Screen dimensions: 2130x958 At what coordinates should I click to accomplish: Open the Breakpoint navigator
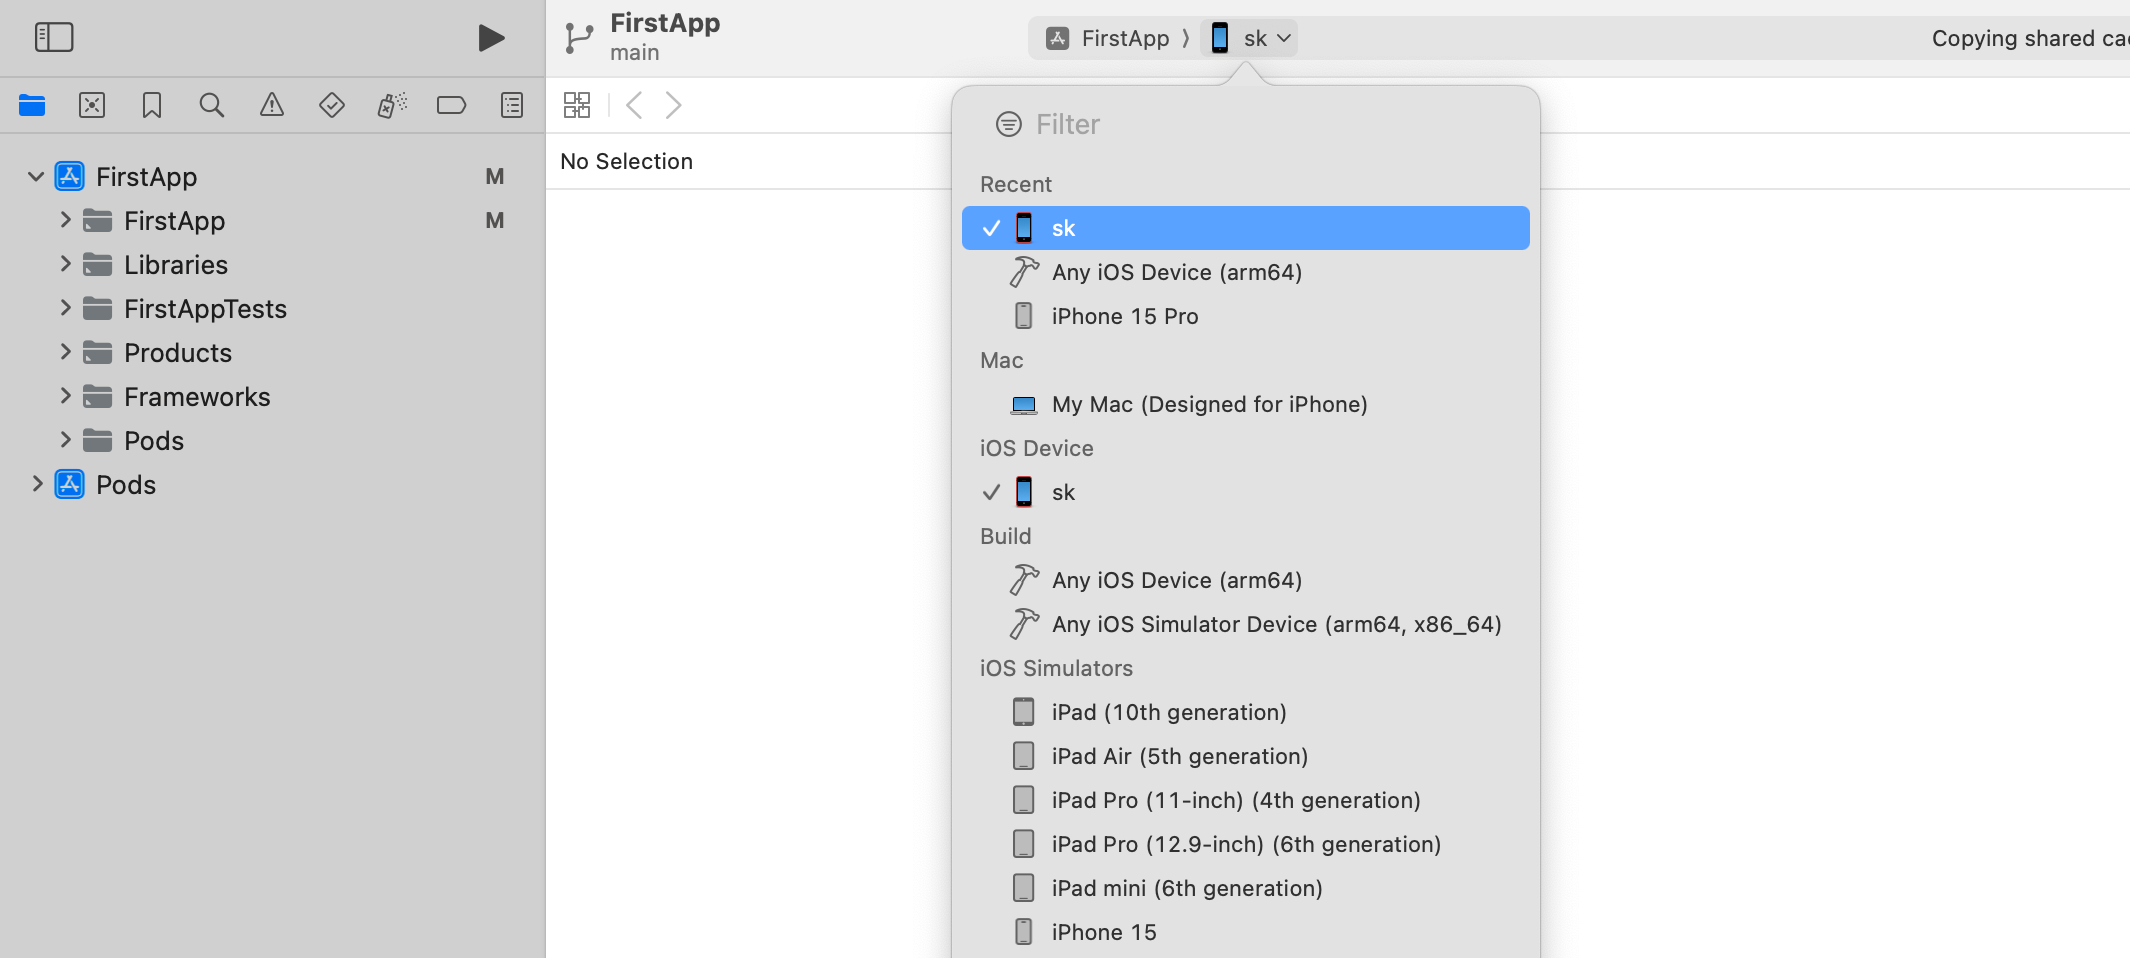[452, 105]
